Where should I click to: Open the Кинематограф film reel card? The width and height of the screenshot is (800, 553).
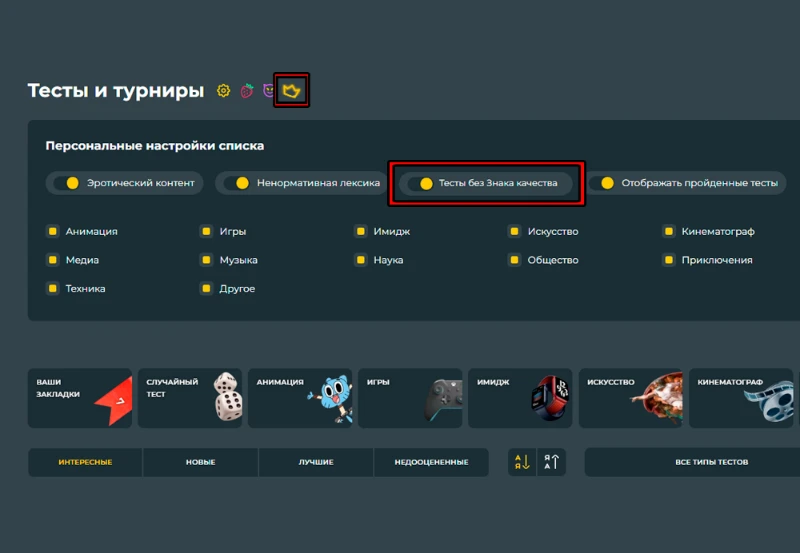click(741, 398)
